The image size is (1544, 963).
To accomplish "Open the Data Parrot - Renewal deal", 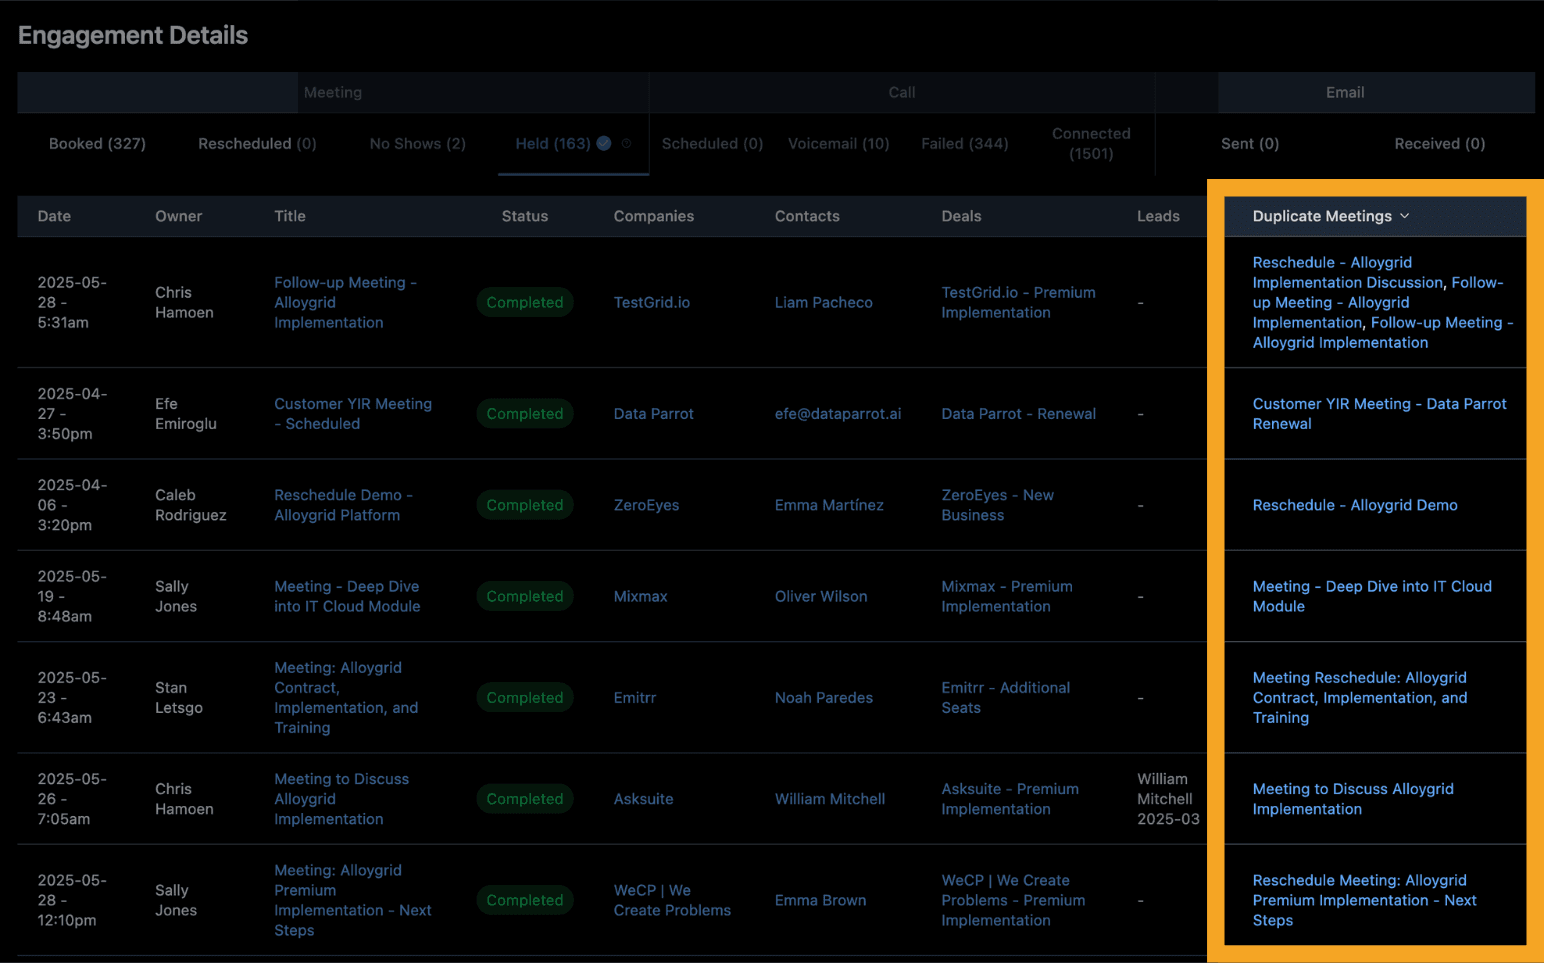I will click(1018, 413).
